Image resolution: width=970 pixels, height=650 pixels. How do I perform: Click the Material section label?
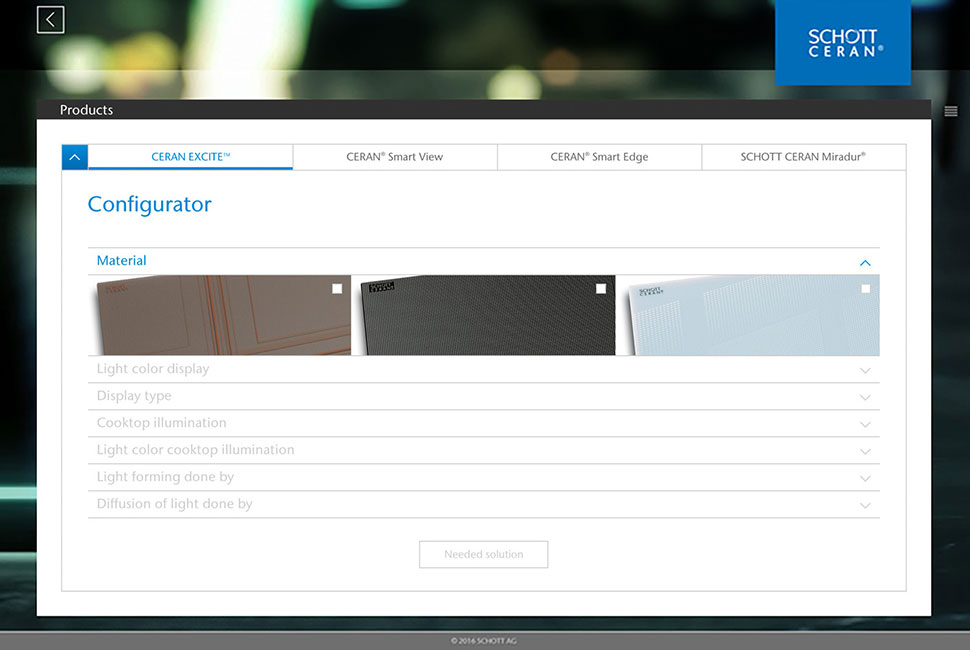122,260
